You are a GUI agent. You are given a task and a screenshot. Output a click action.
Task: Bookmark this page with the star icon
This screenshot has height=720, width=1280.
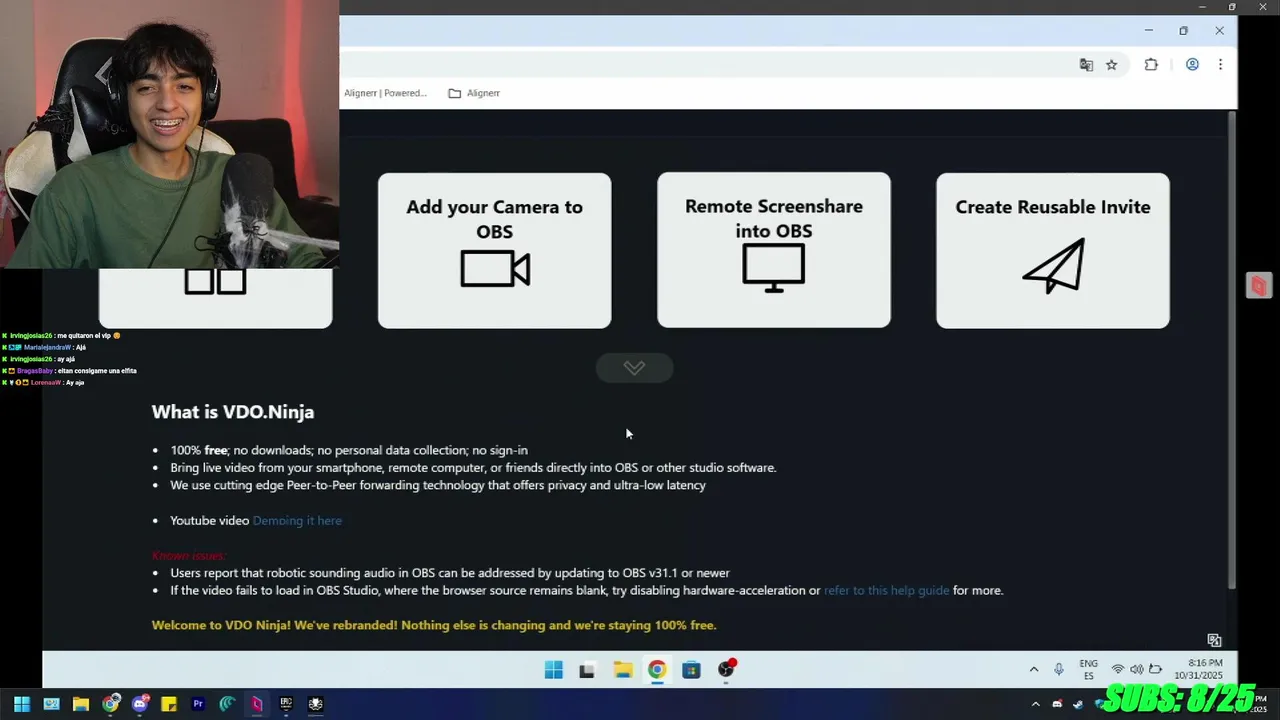(1111, 64)
